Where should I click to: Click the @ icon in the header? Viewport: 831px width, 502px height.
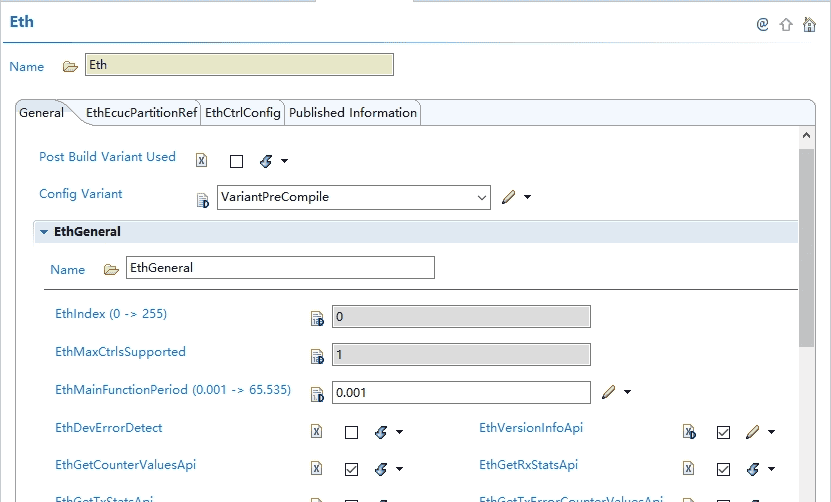[762, 24]
